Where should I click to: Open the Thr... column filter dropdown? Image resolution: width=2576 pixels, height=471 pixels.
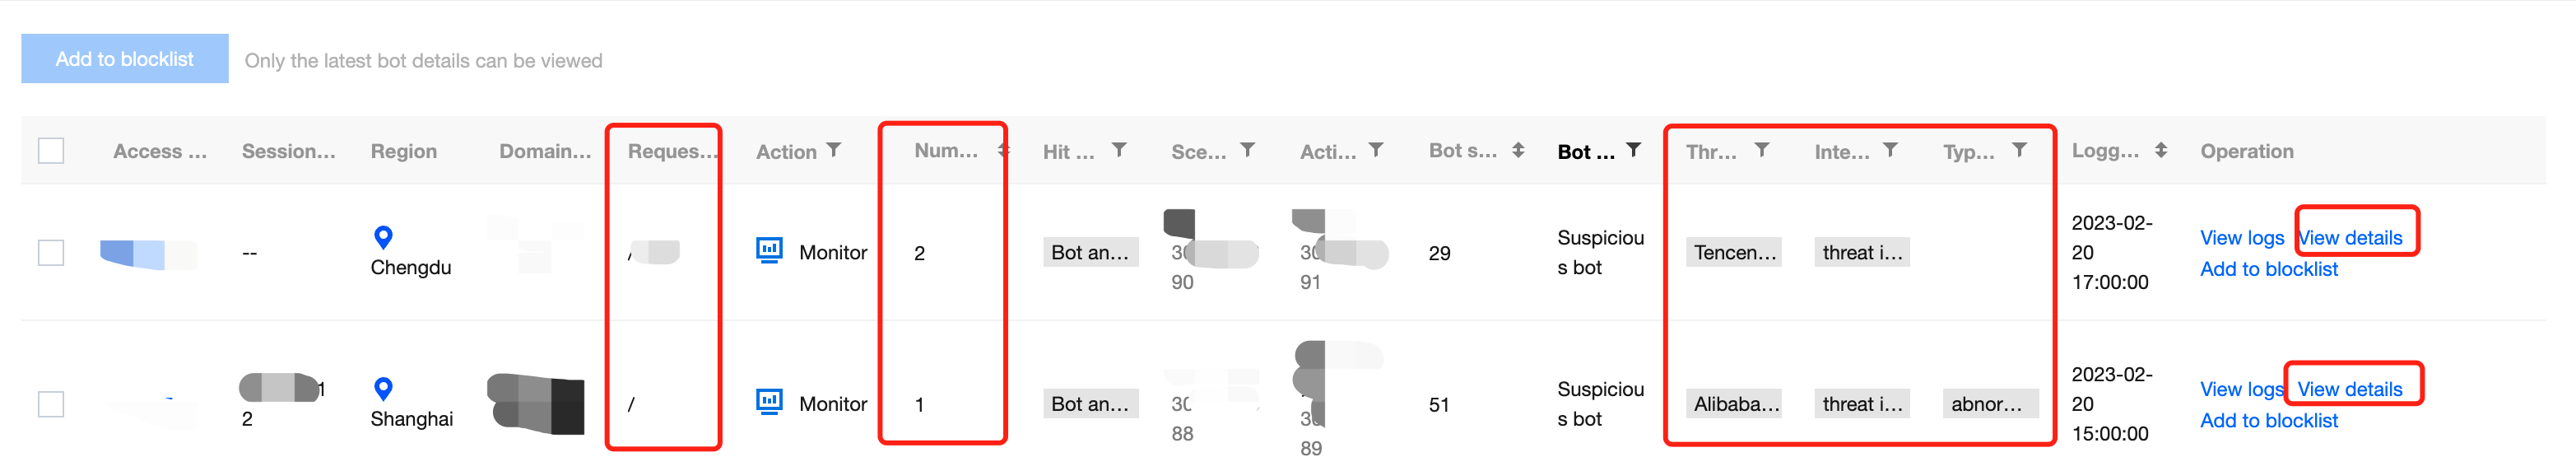click(1762, 150)
